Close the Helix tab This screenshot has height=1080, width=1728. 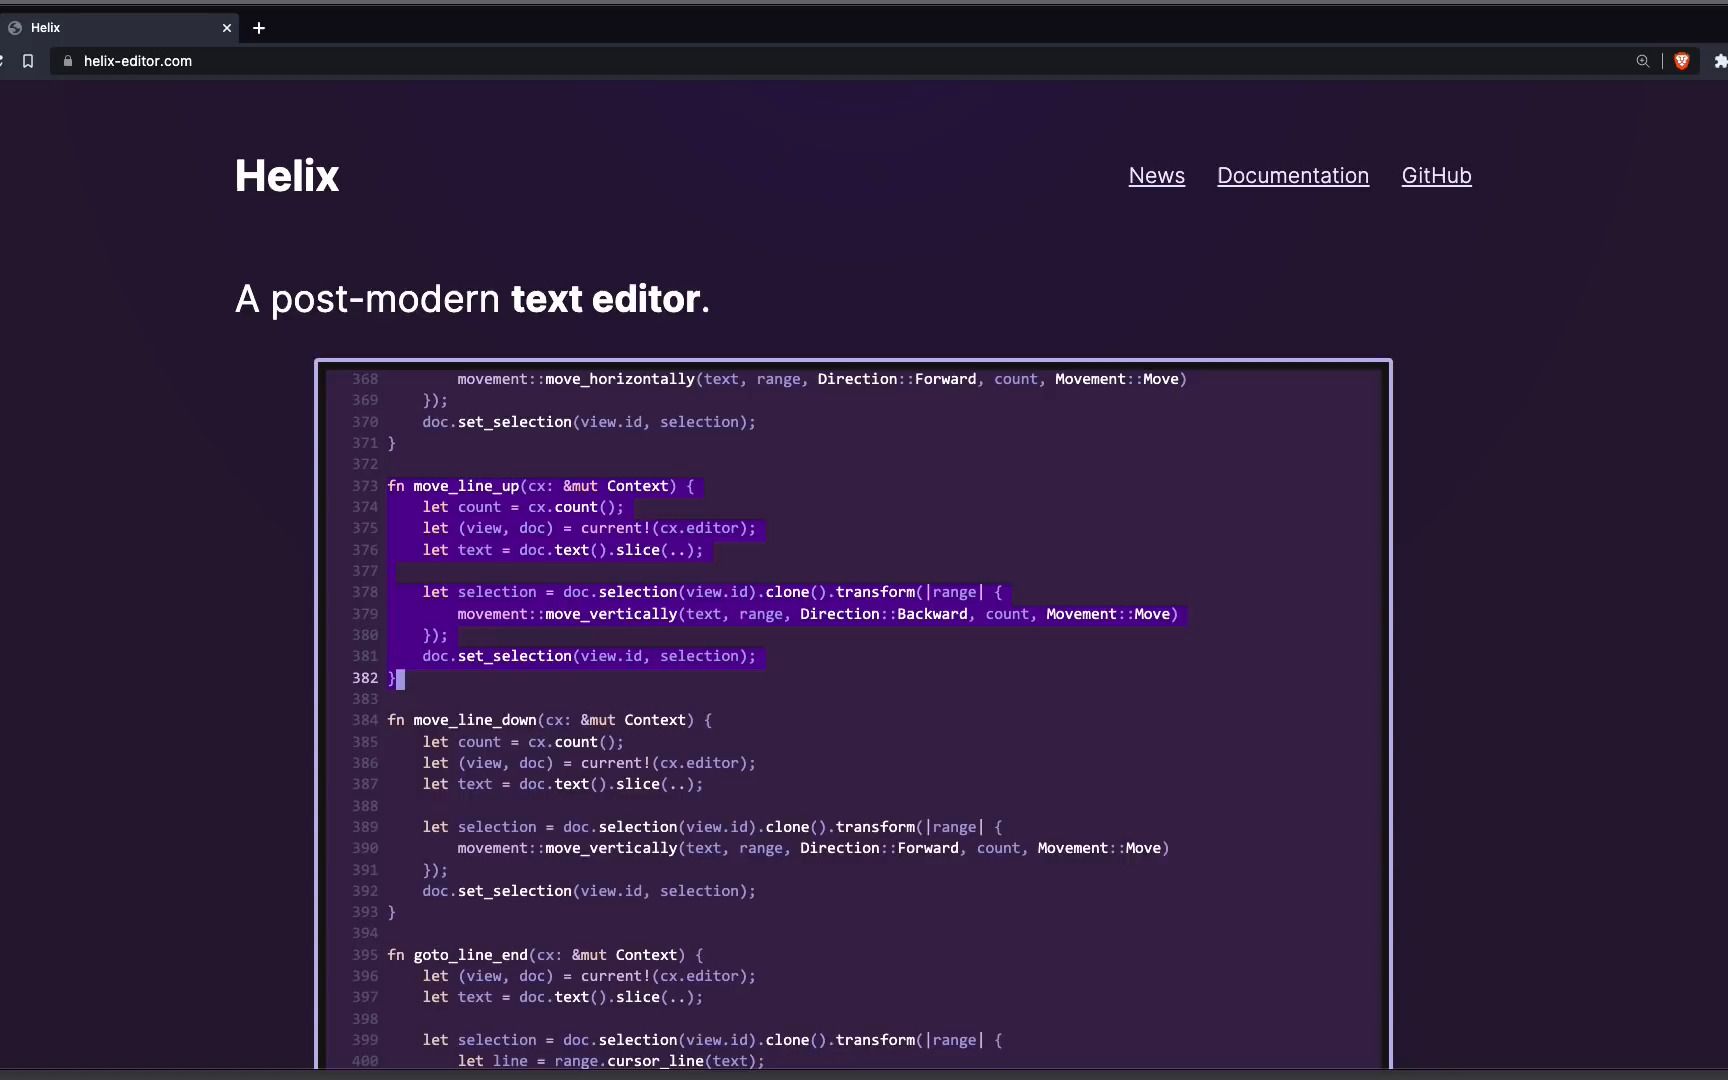point(227,28)
